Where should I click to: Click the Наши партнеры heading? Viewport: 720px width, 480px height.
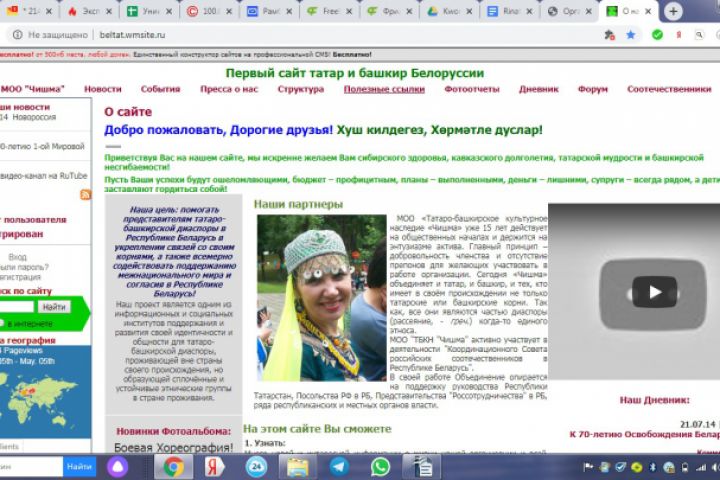(x=298, y=204)
